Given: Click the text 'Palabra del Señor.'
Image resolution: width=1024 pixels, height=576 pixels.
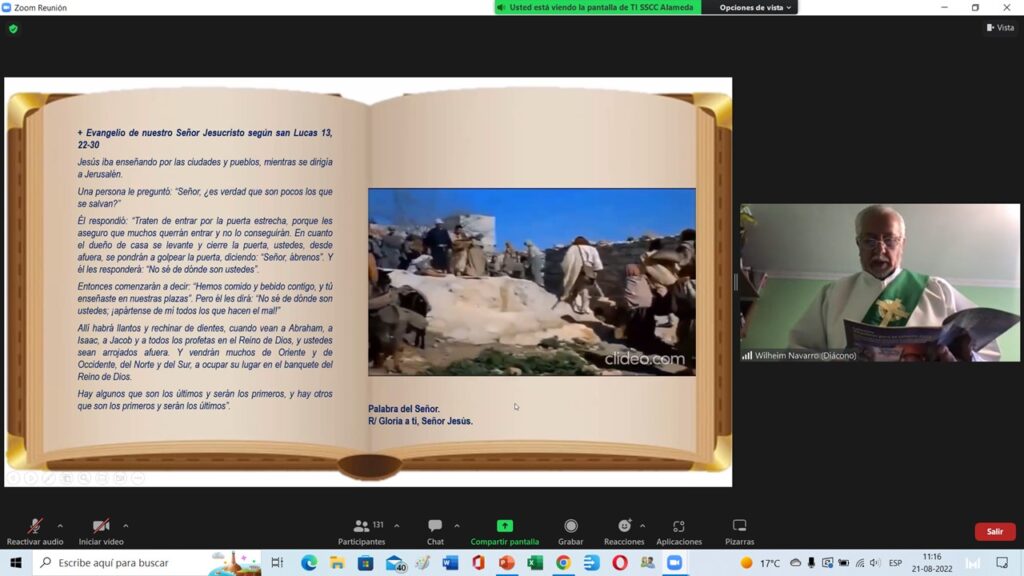Looking at the screenshot, I should (404, 409).
